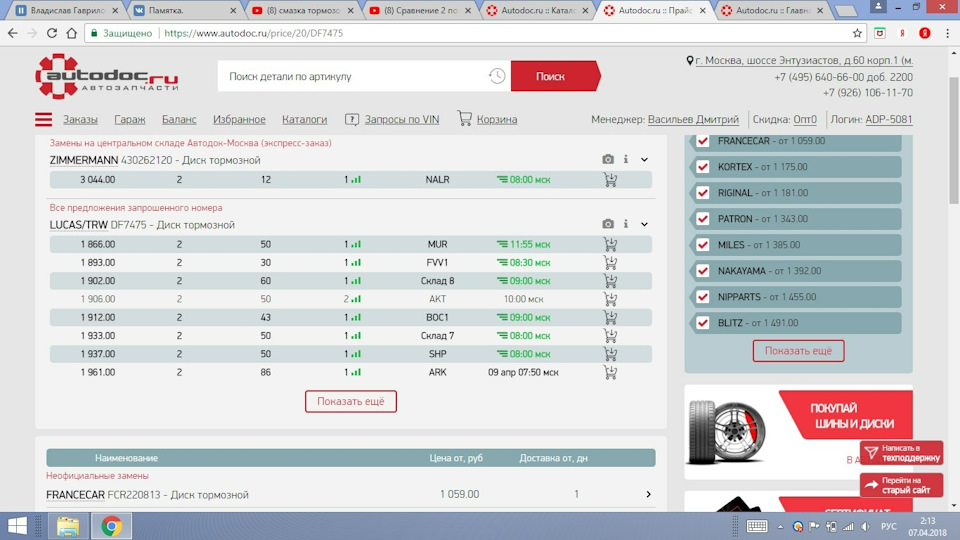
Task: Click the VIN request question icon
Action: click(x=351, y=119)
